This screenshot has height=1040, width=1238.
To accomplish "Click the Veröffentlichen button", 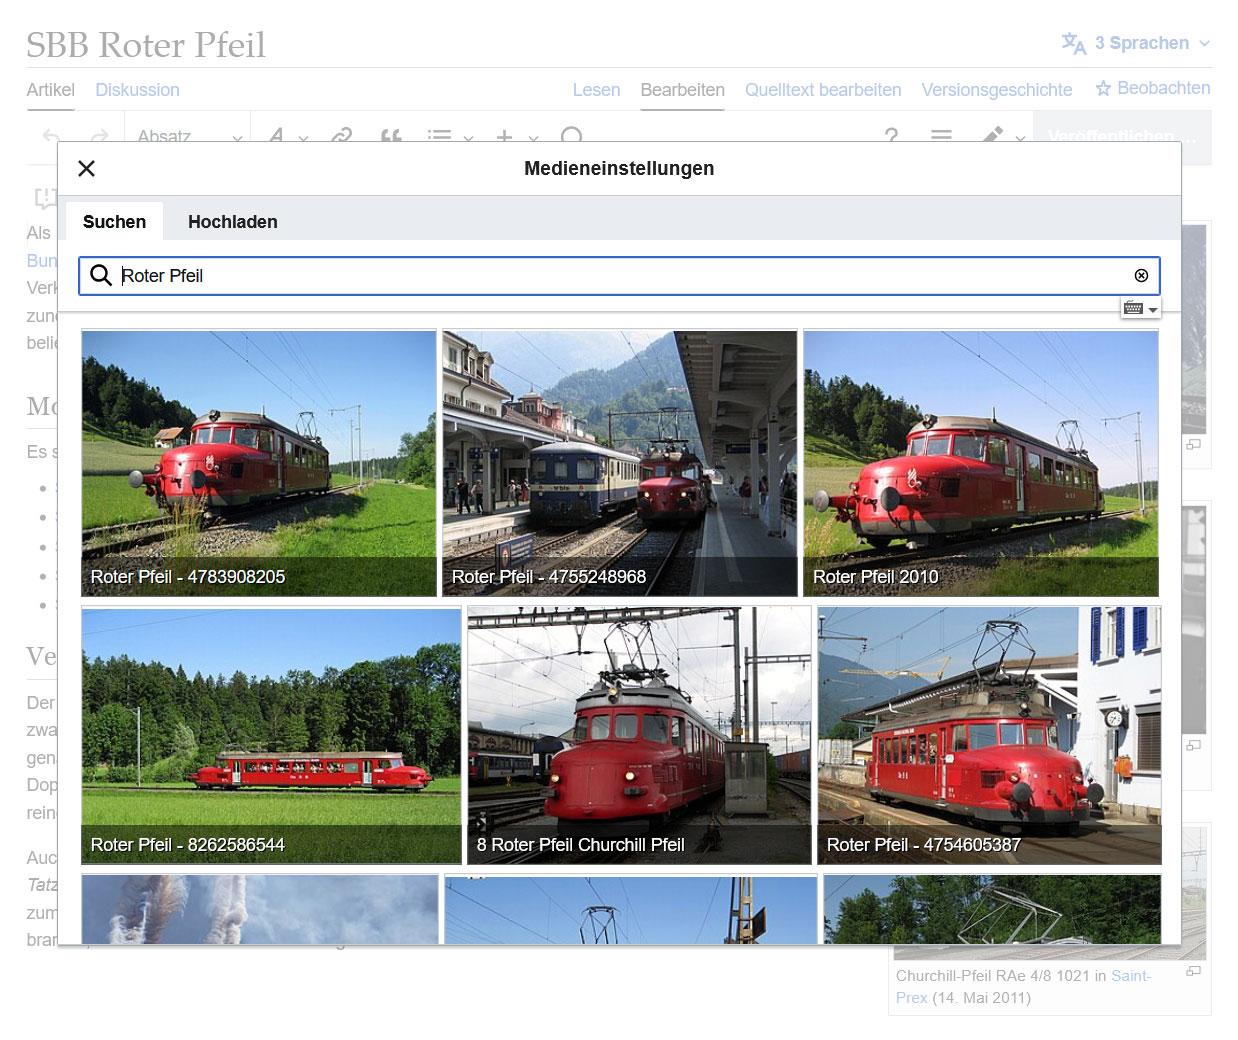I will (1122, 135).
